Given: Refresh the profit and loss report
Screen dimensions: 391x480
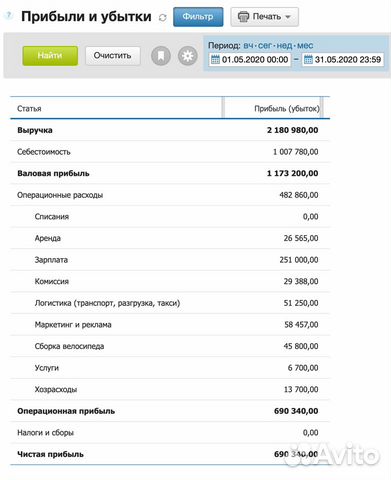Looking at the screenshot, I should pyautogui.click(x=163, y=18).
